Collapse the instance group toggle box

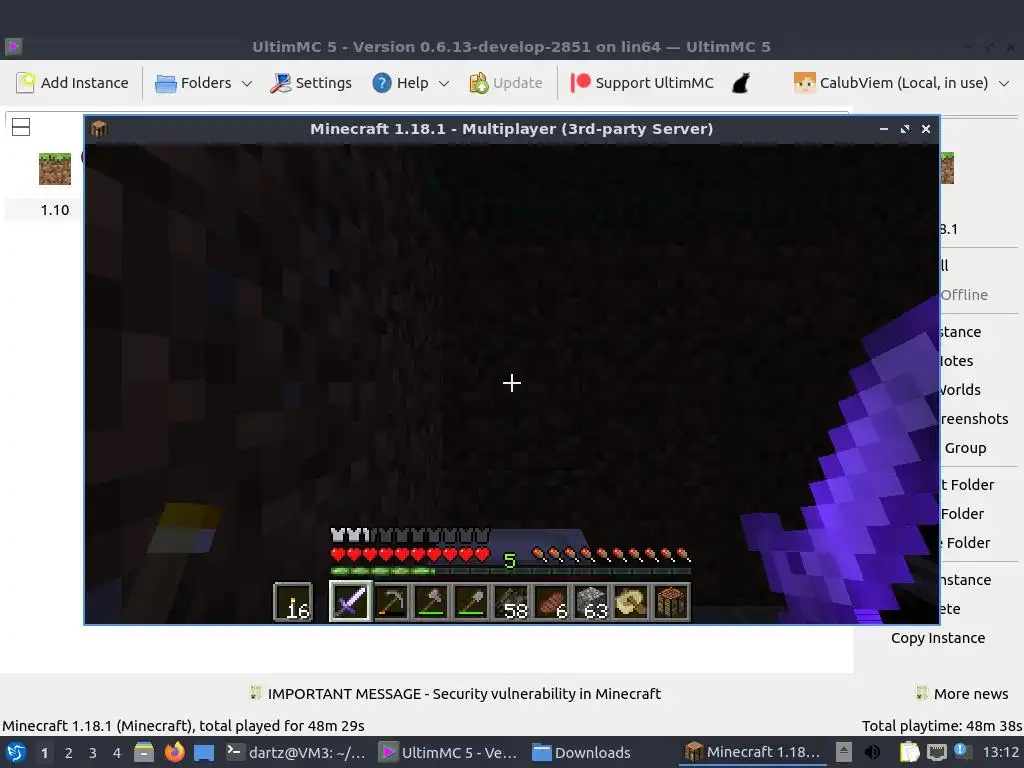tap(21, 127)
